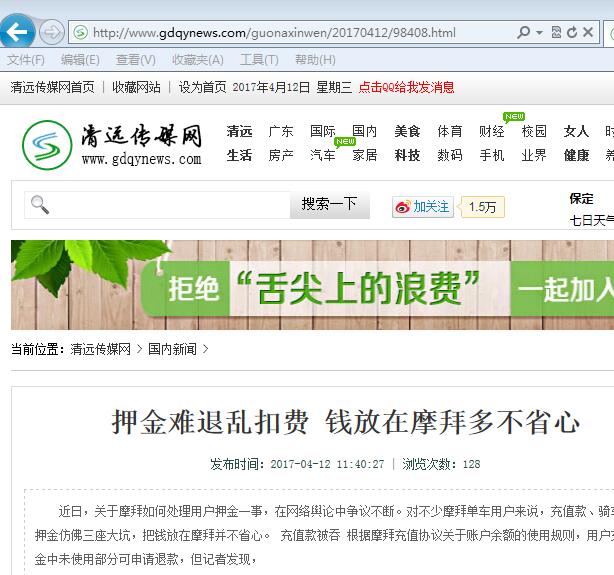Stop loading with the X icon
This screenshot has width=614, height=575.
pyautogui.click(x=588, y=32)
